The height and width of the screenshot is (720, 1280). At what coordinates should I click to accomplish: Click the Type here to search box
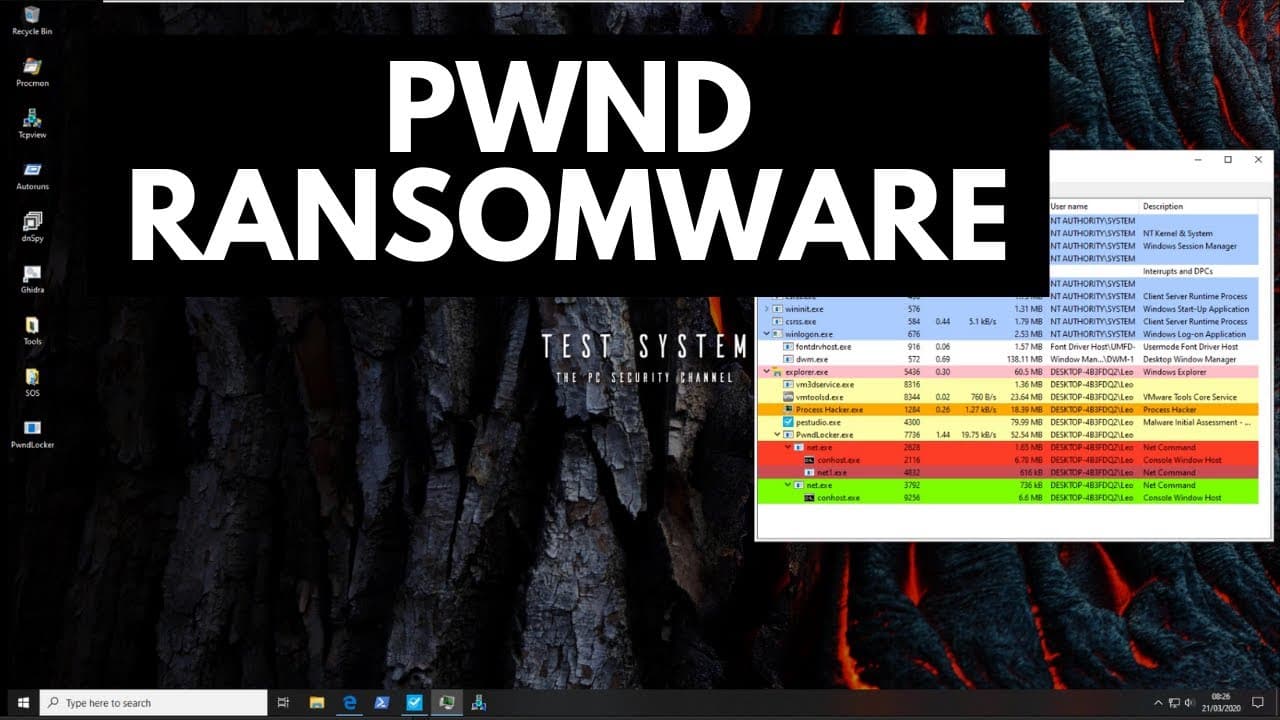click(x=153, y=703)
